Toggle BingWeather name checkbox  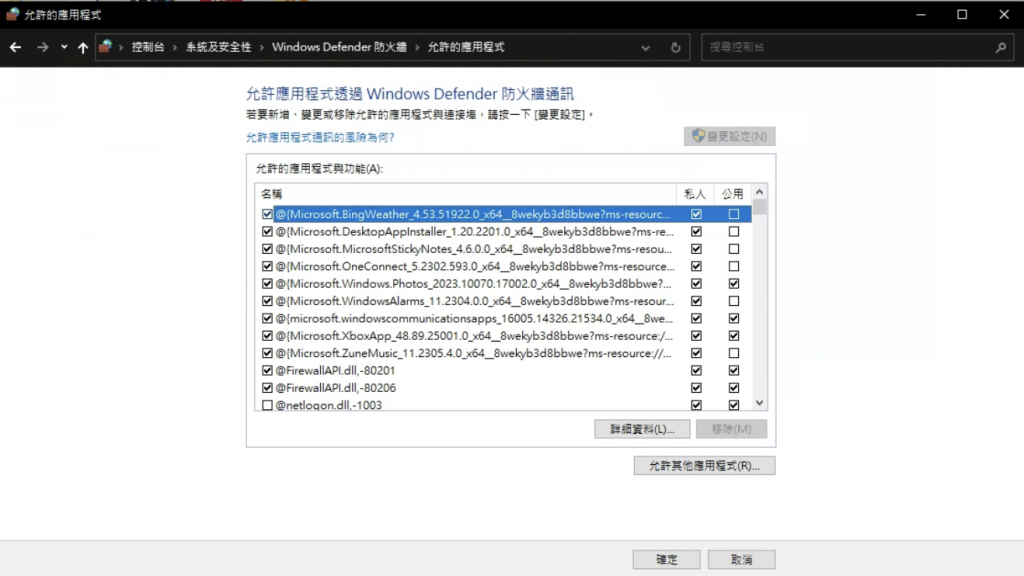(x=267, y=214)
